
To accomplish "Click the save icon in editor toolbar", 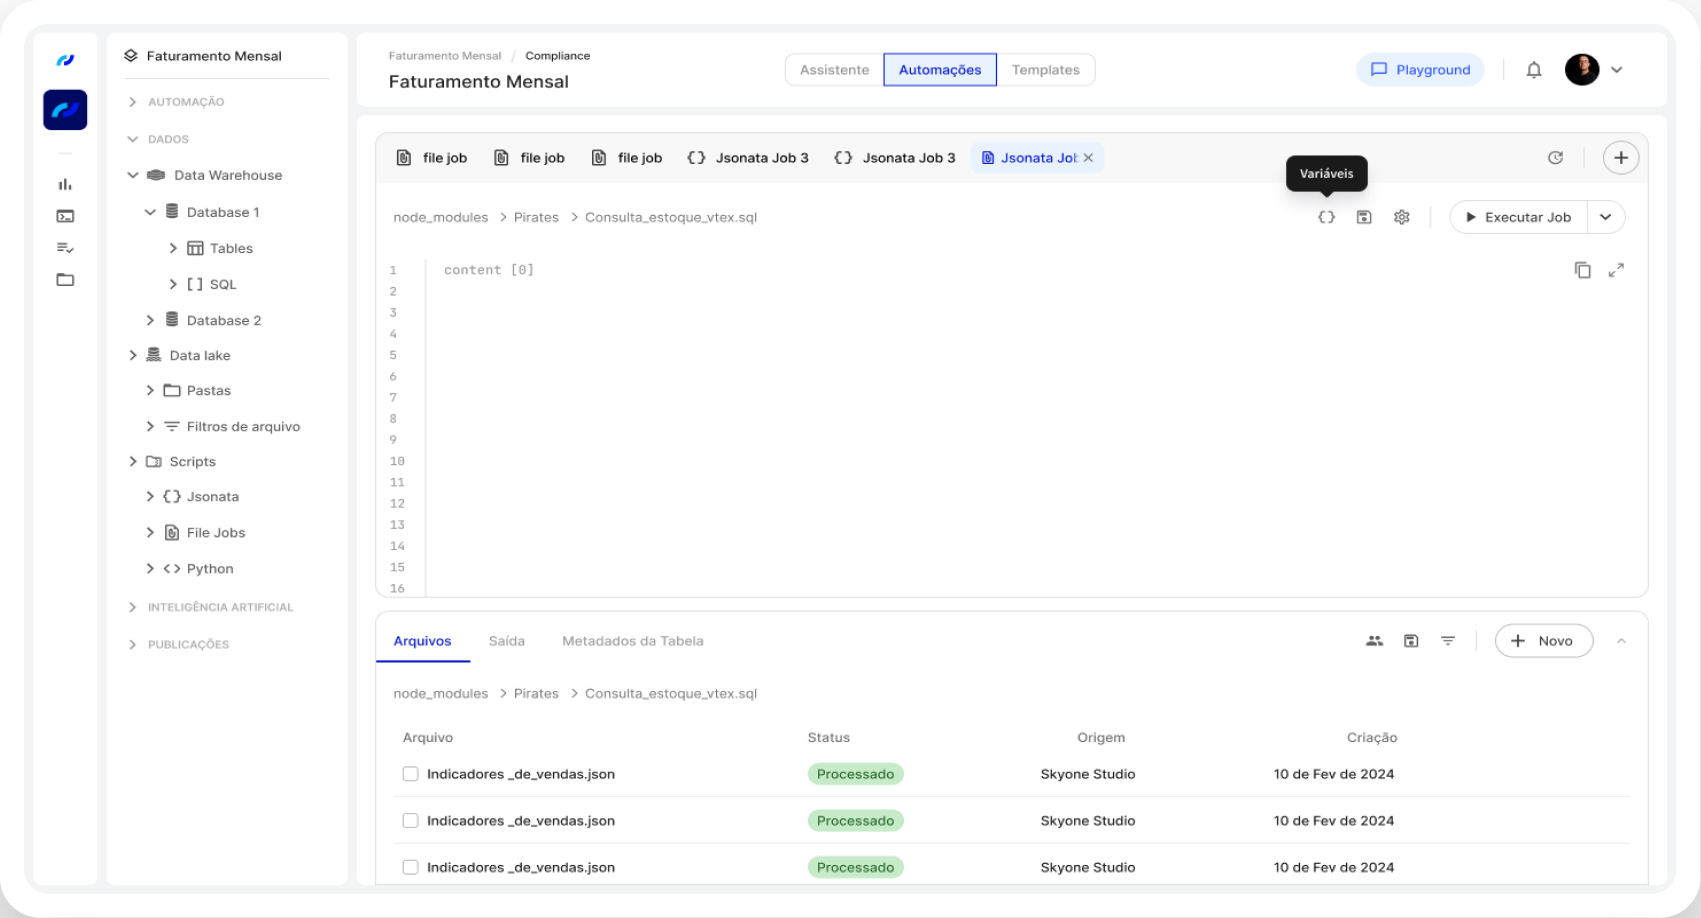I will [1364, 217].
